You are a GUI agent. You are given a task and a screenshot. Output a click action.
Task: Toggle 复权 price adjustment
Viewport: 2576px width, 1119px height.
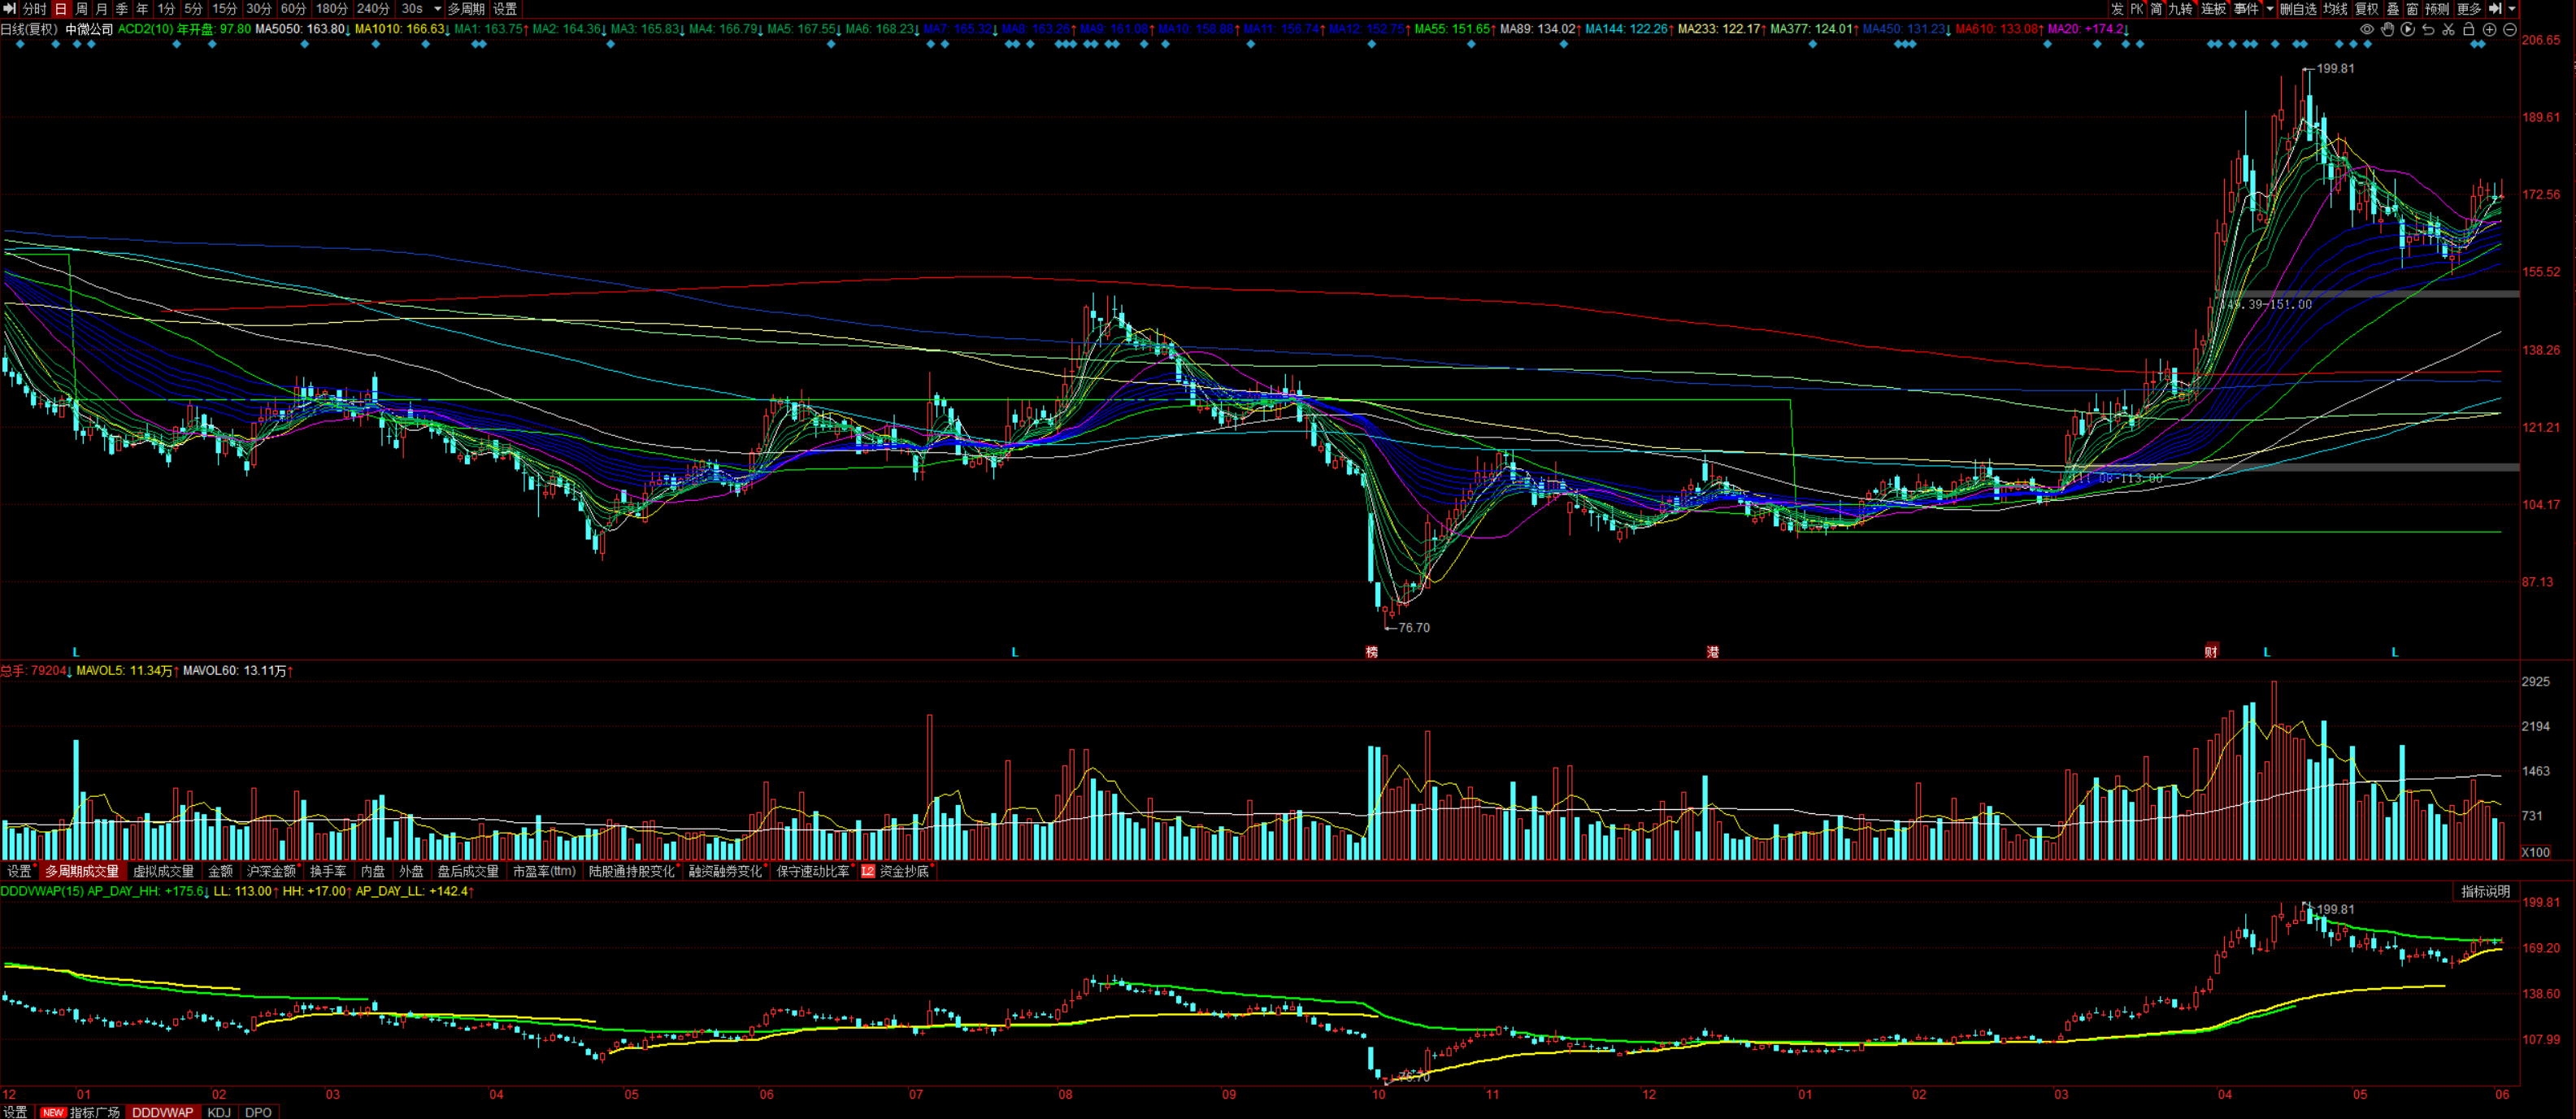2366,9
